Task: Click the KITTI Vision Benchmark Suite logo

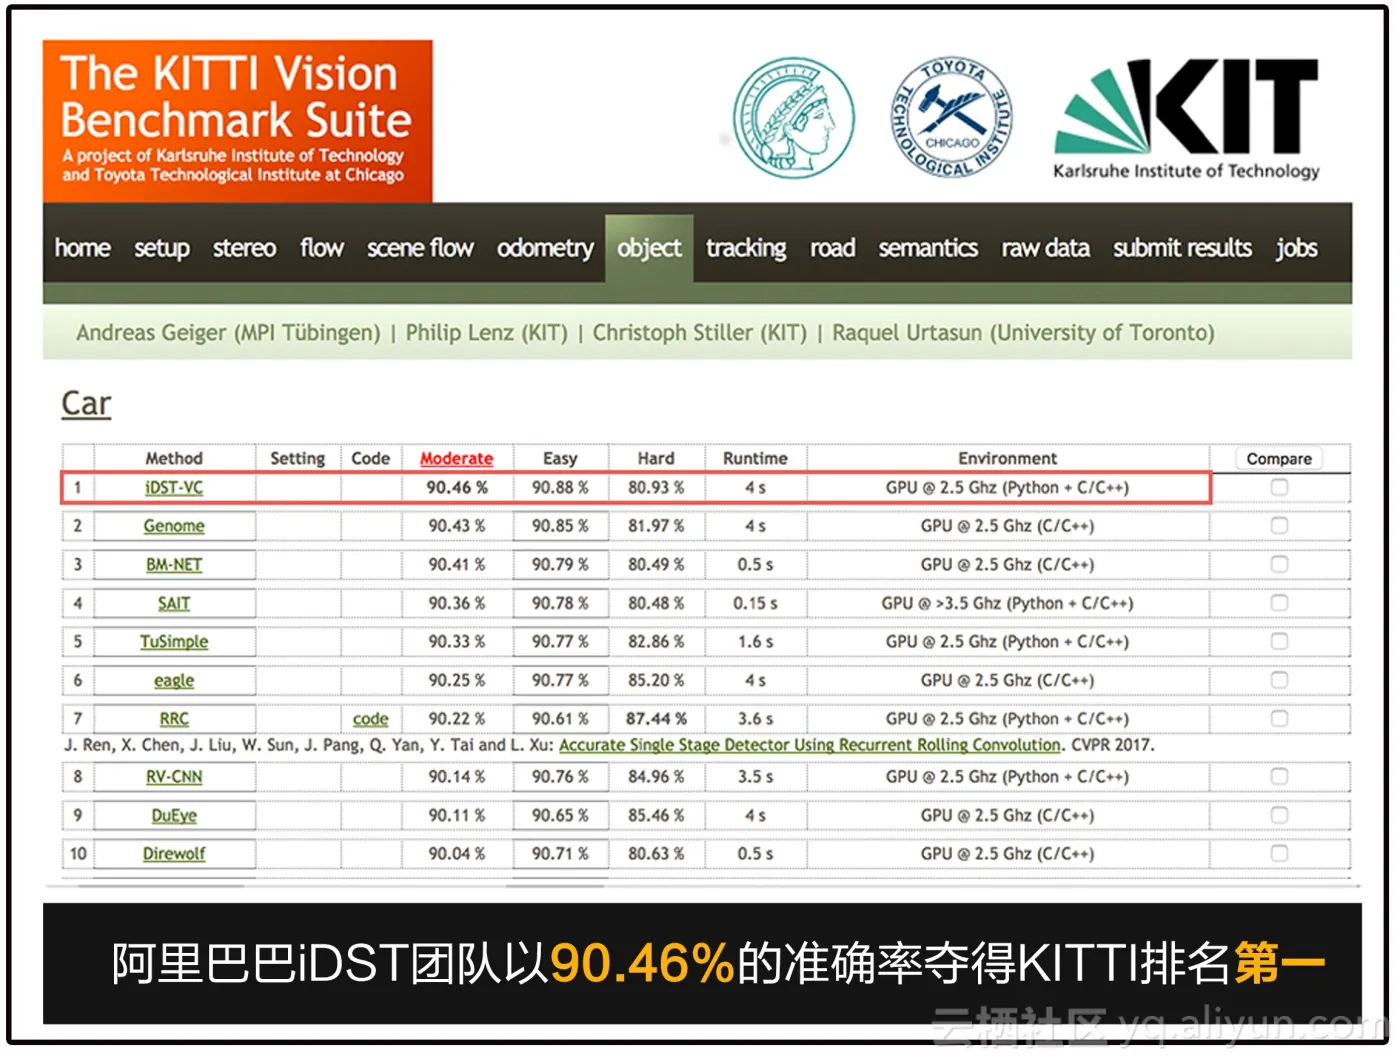Action: pyautogui.click(x=237, y=121)
